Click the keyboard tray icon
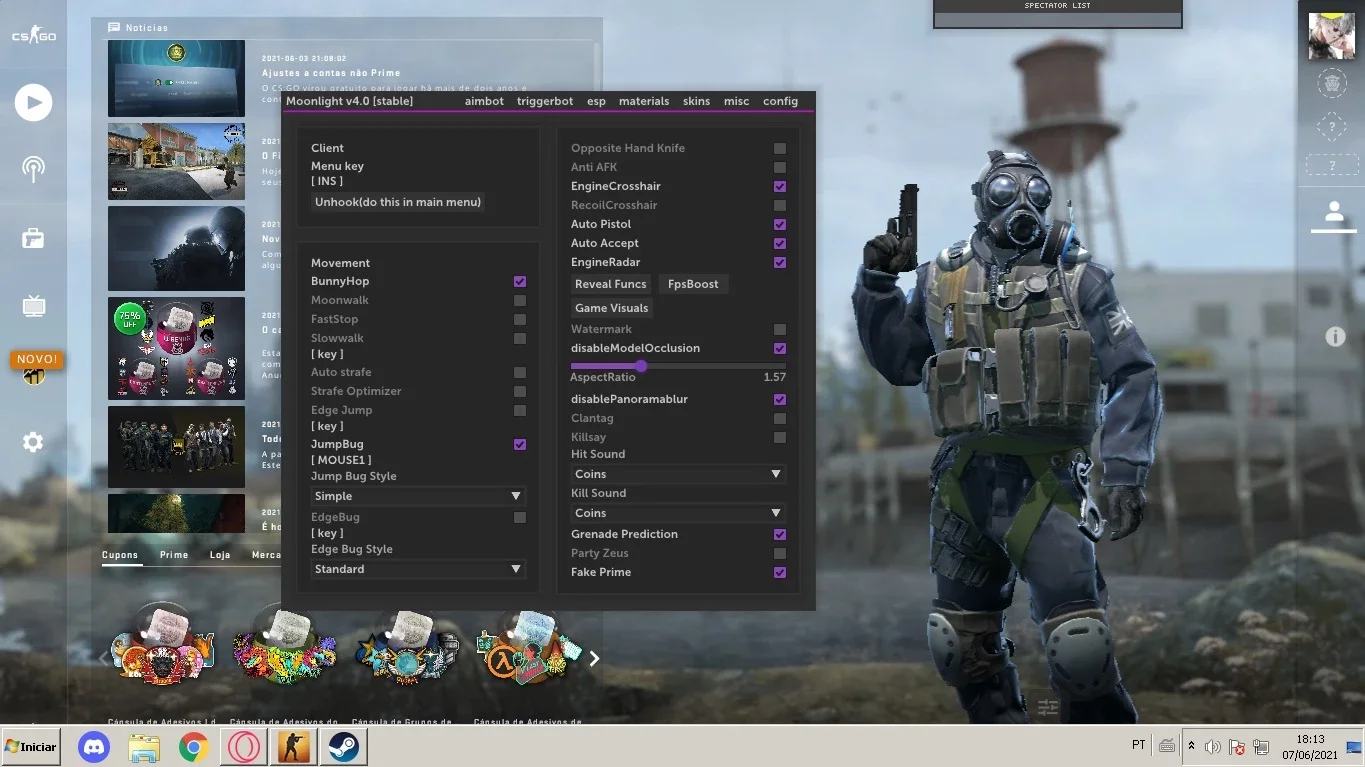The width and height of the screenshot is (1365, 767). point(1167,746)
